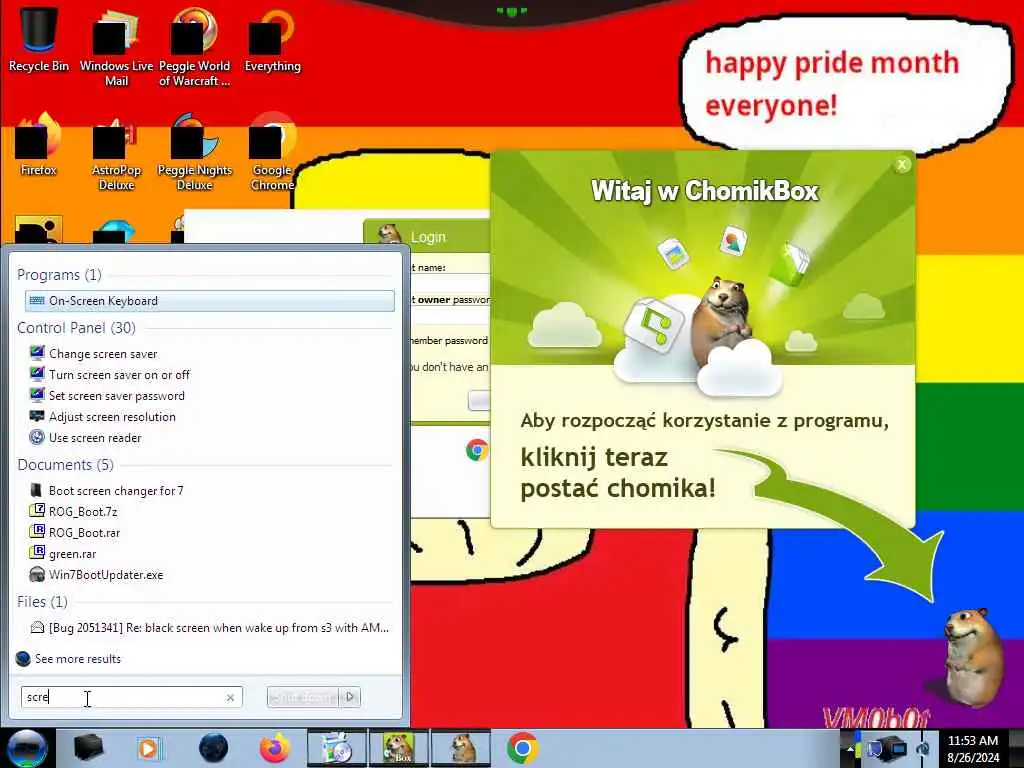Click the Login window title
Screen dimensions: 1024x768
tap(428, 237)
